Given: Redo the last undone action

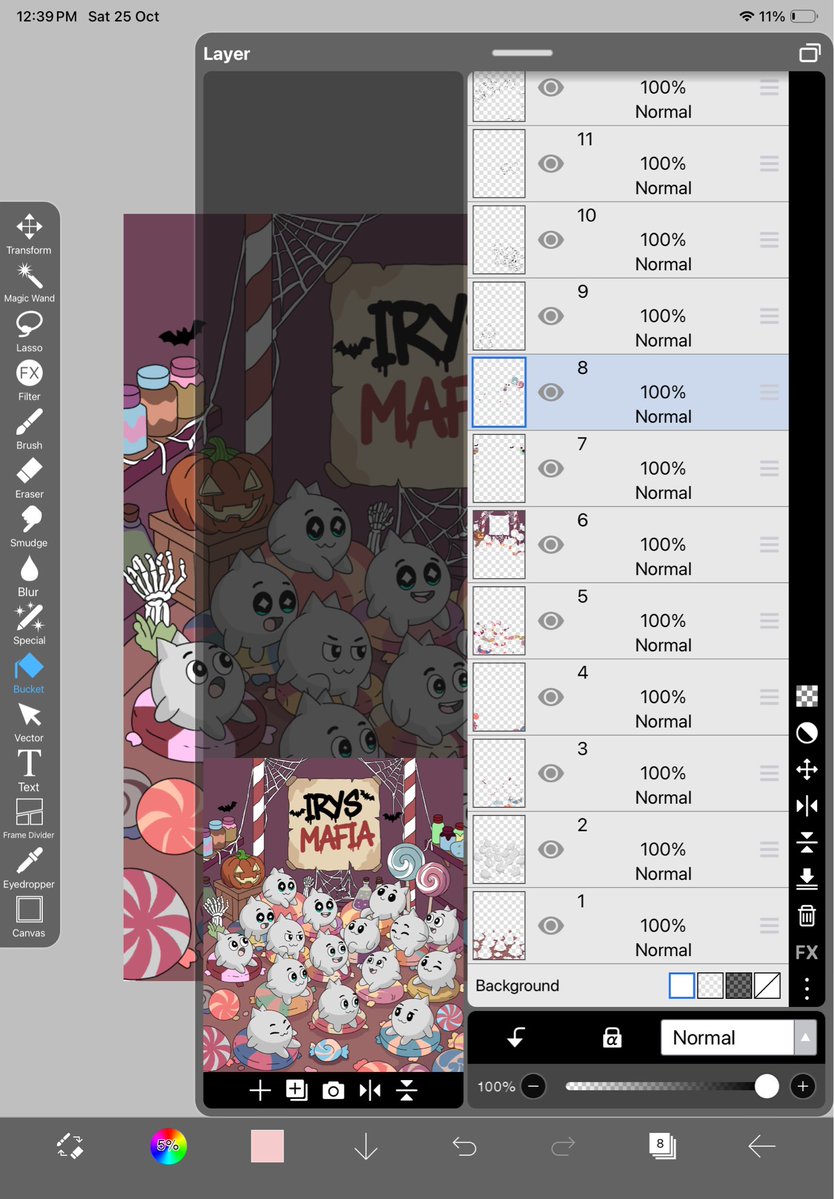Looking at the screenshot, I should click(563, 1145).
